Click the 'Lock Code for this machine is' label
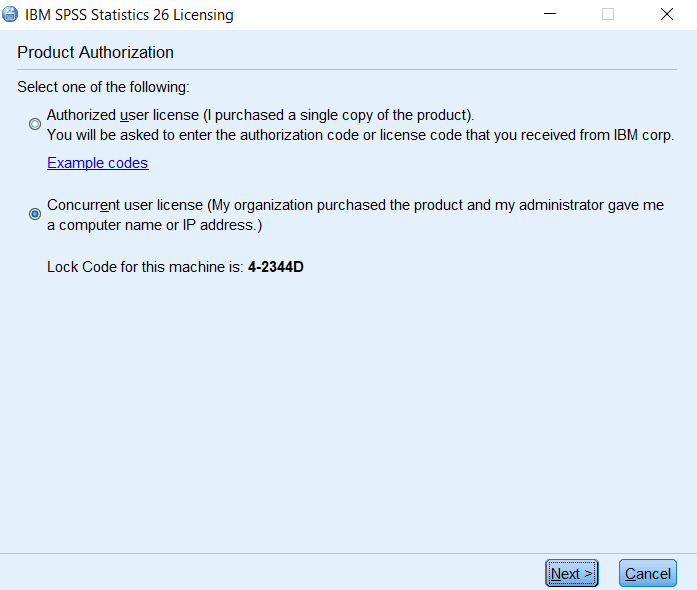The image size is (697, 590). (x=145, y=267)
